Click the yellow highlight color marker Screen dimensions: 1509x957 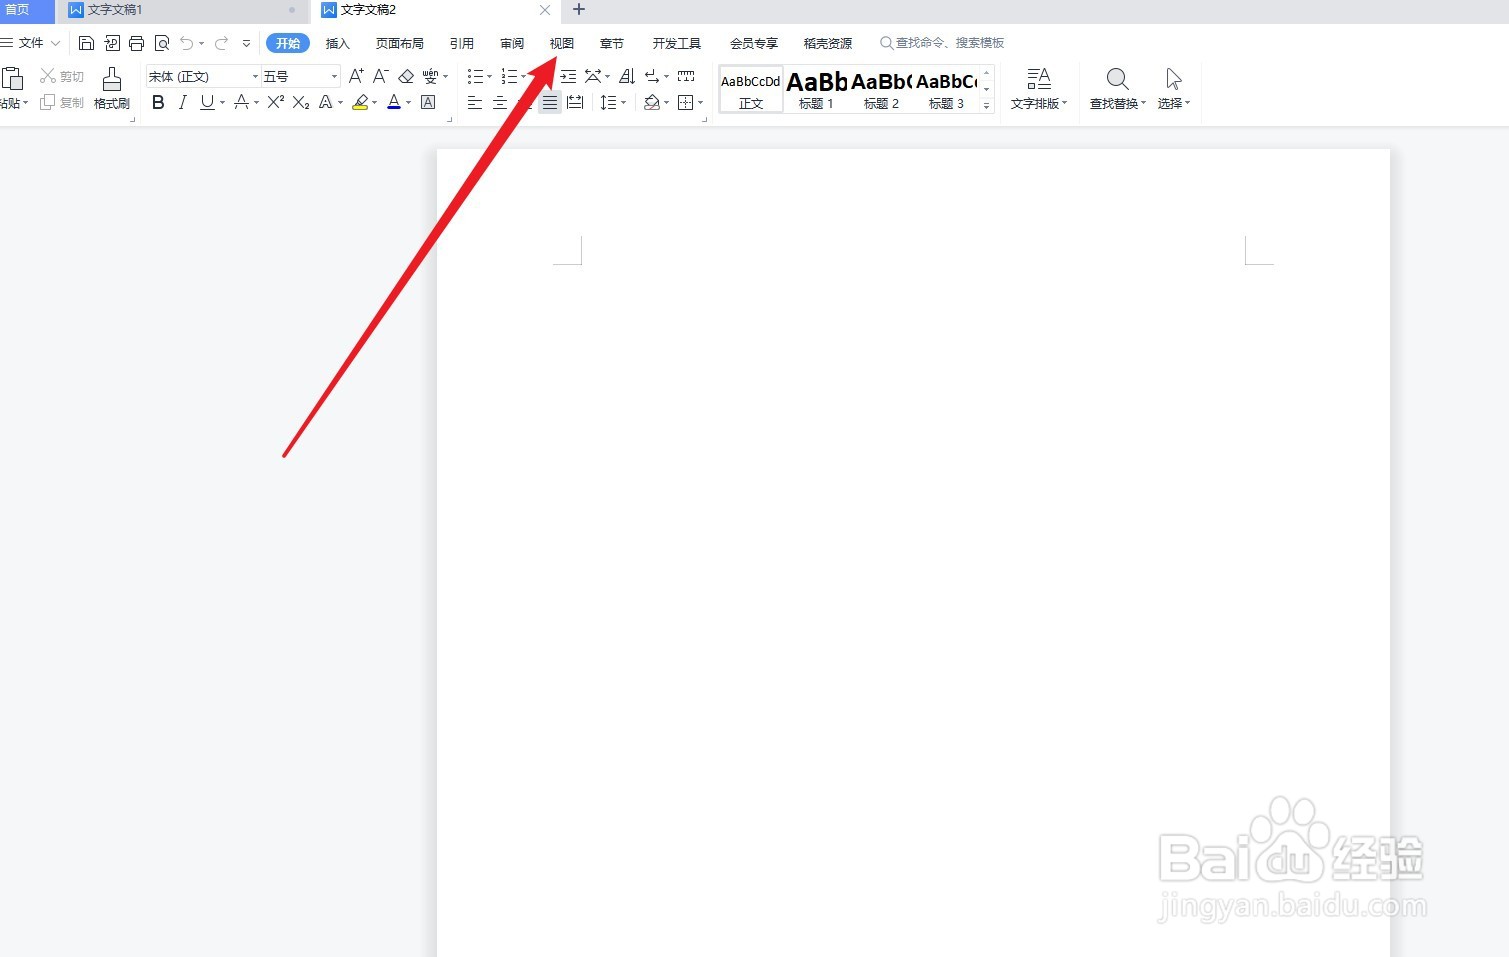click(x=360, y=102)
